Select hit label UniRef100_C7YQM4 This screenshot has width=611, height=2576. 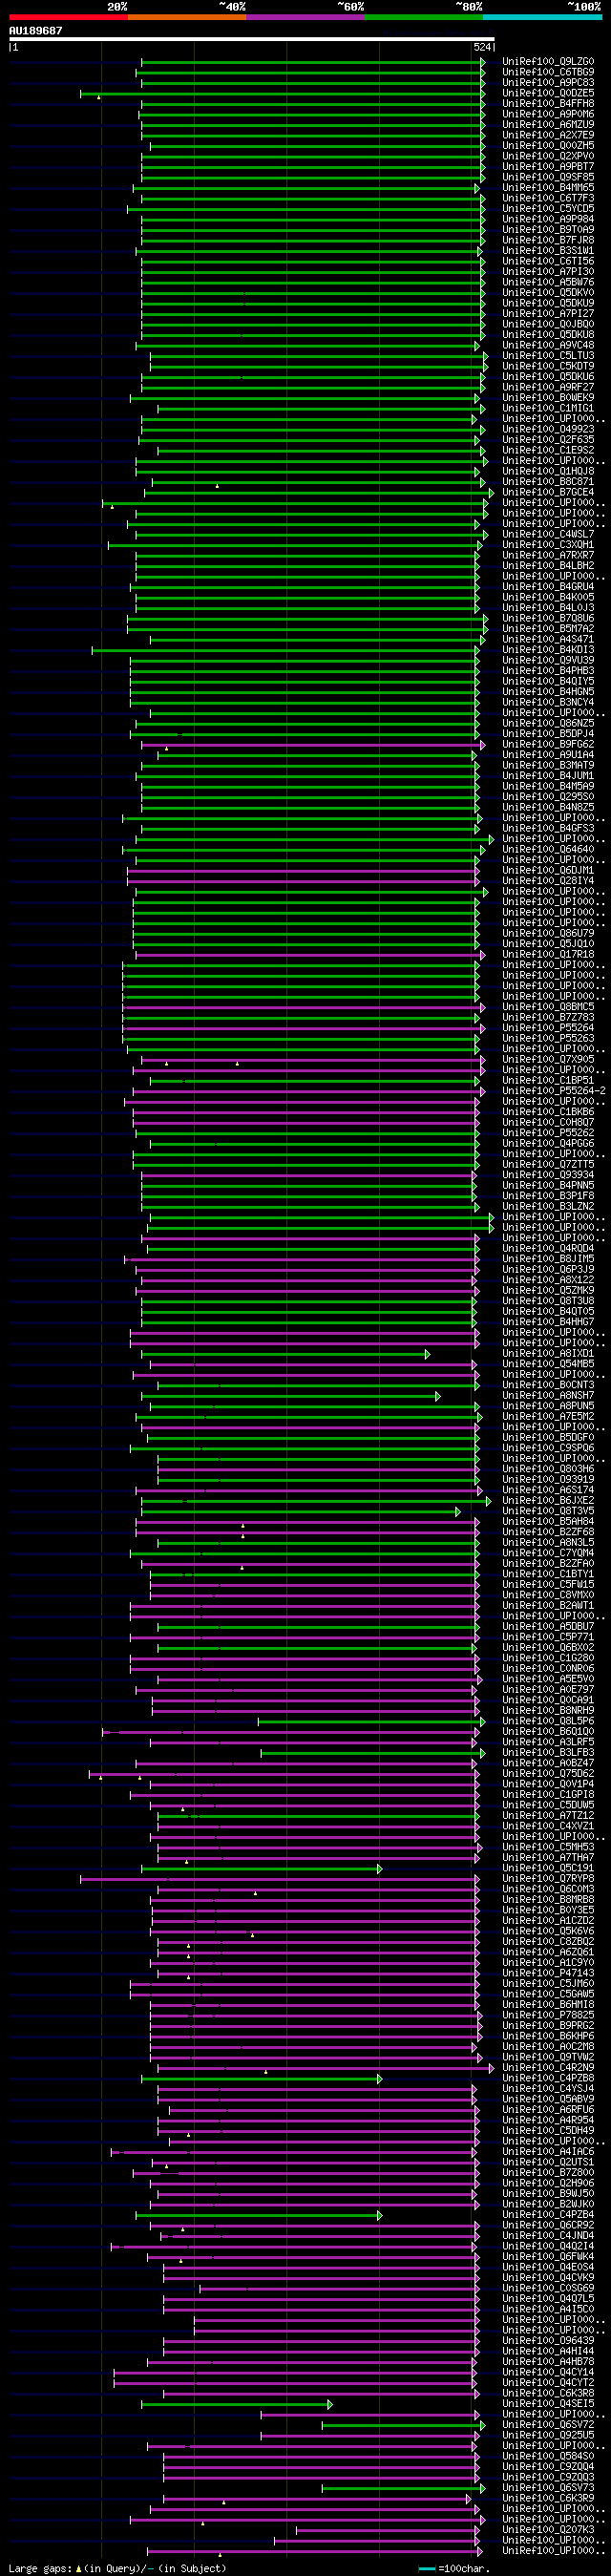click(x=548, y=1553)
